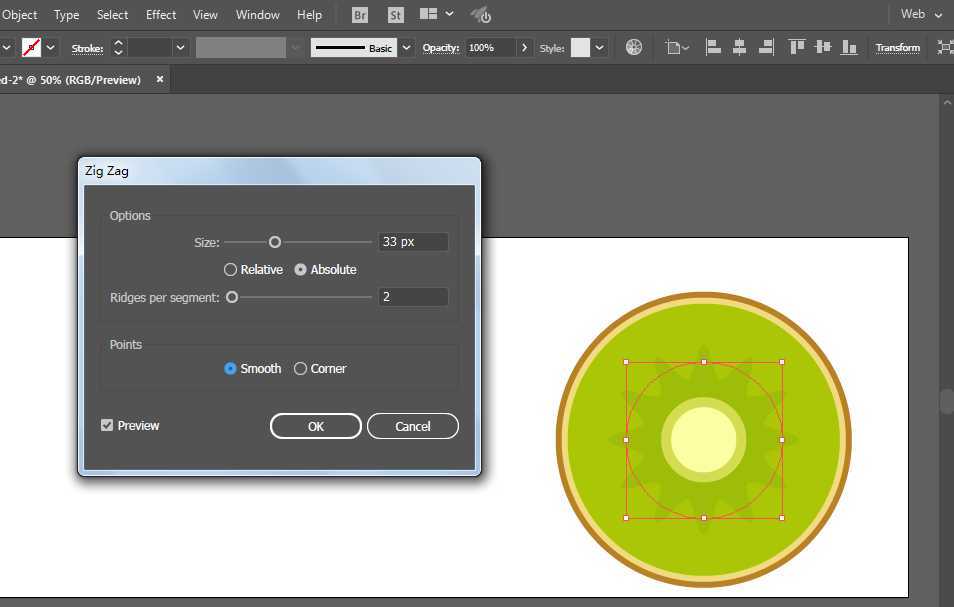Open Adobe Bridge via the Br icon
The width and height of the screenshot is (954, 607).
(x=360, y=15)
